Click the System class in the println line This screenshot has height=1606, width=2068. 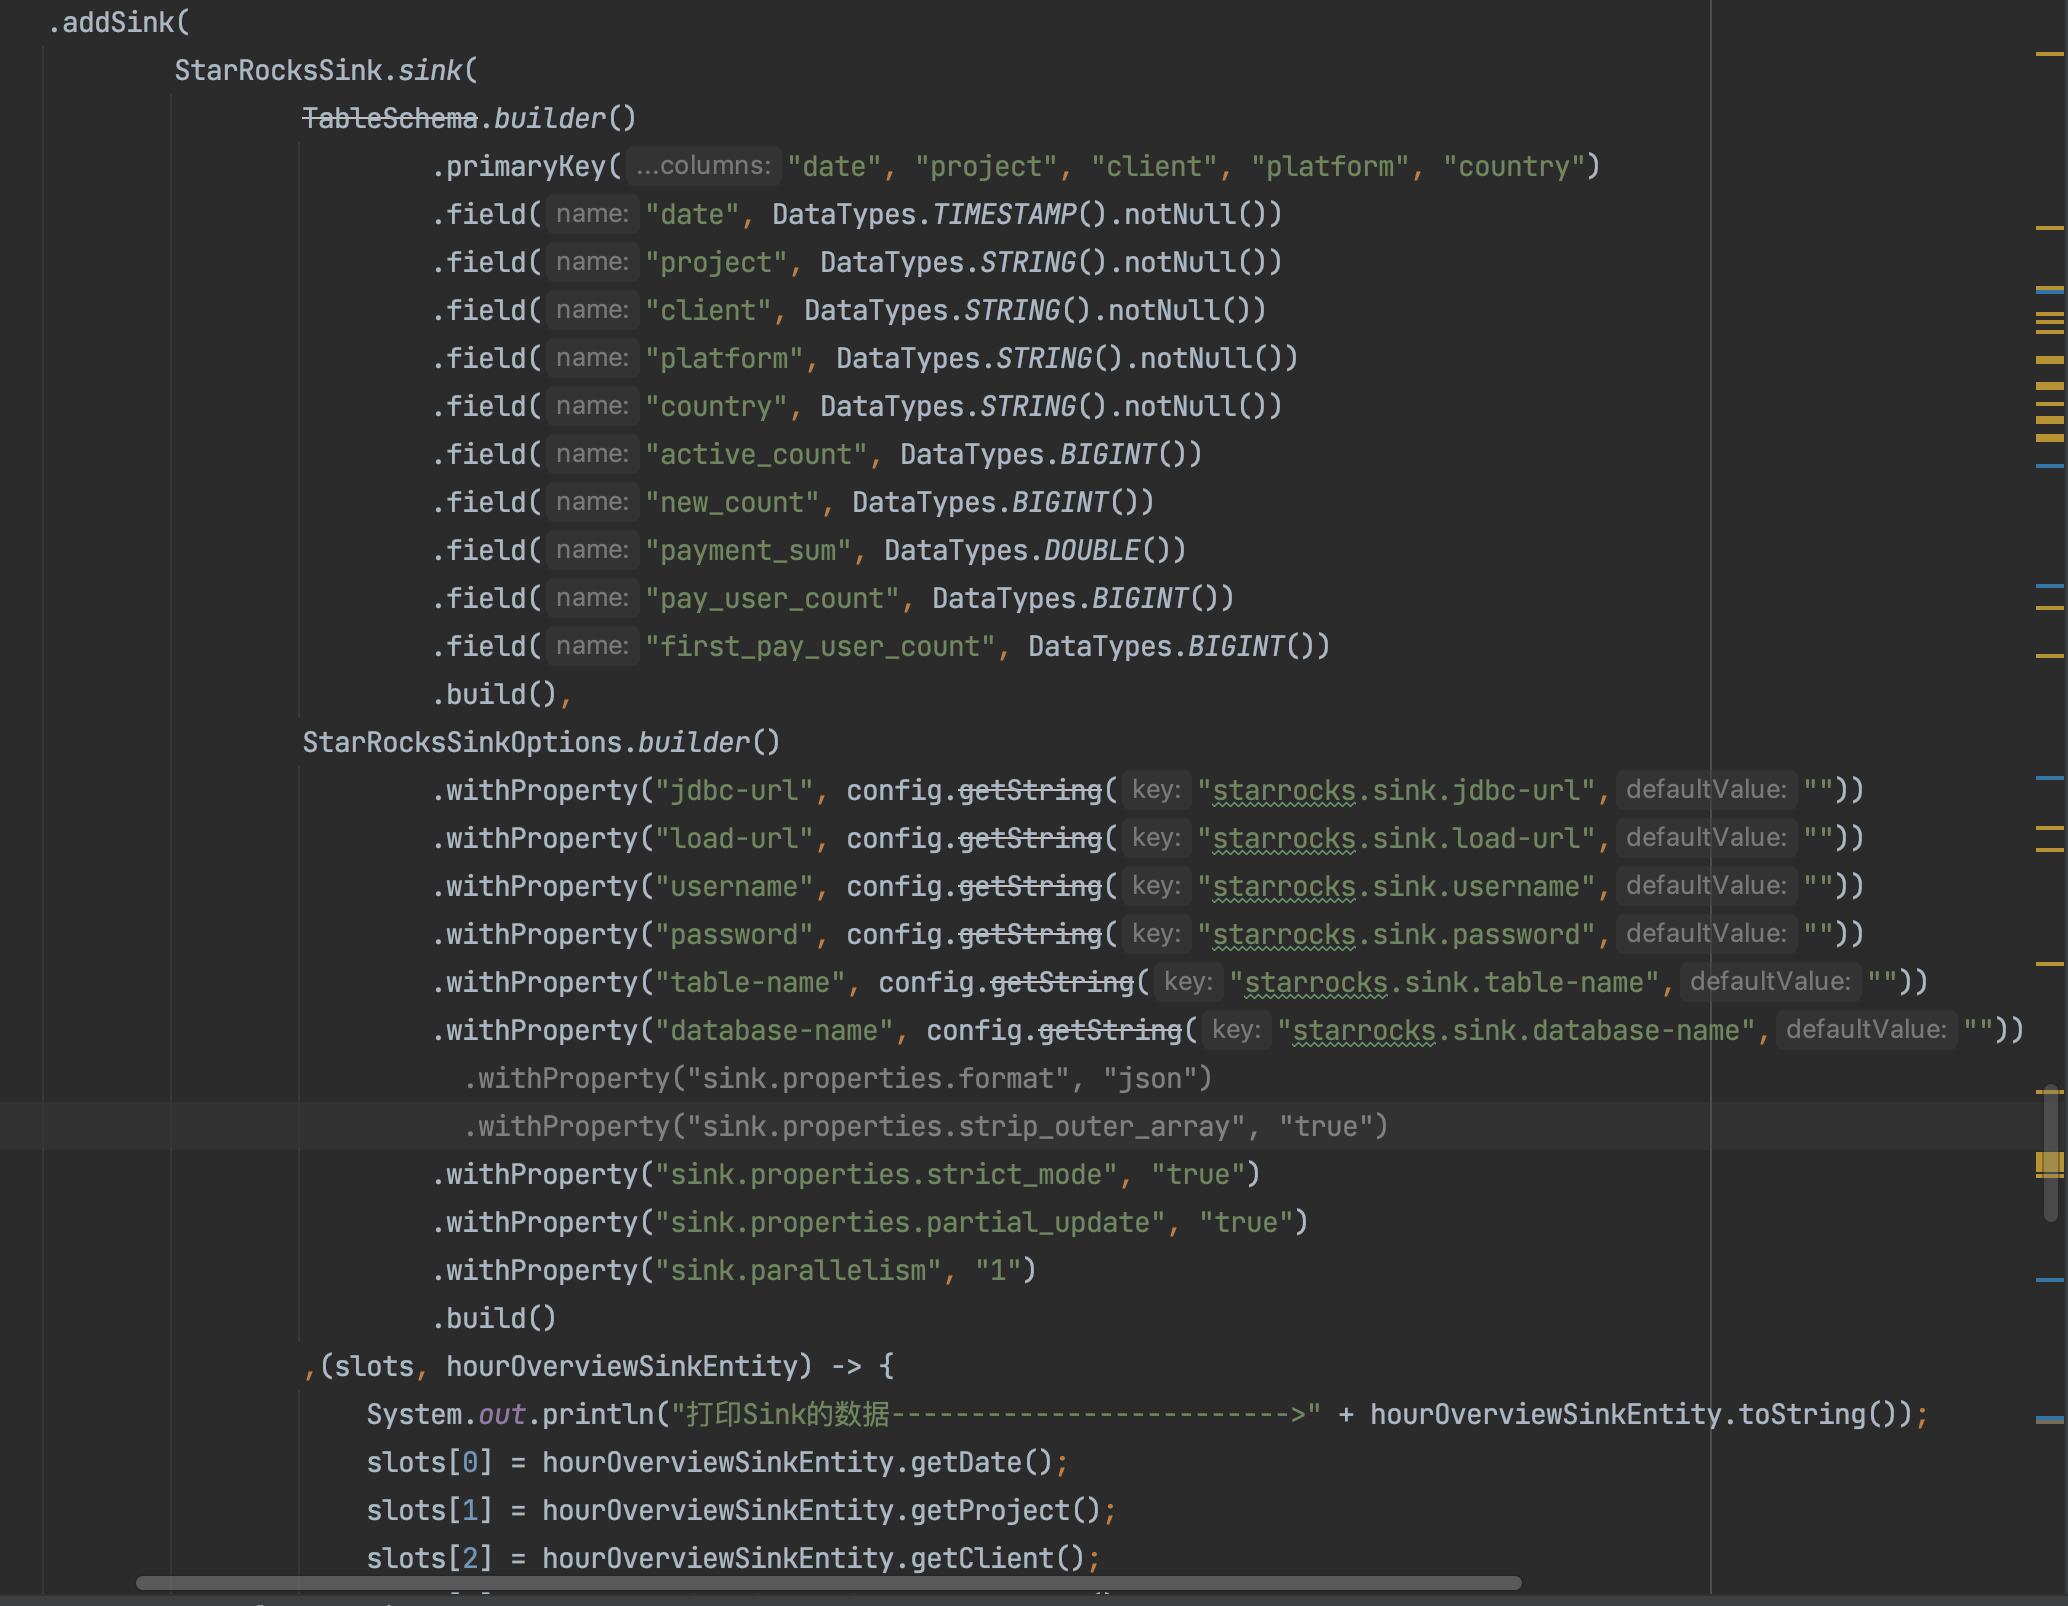pos(414,1414)
